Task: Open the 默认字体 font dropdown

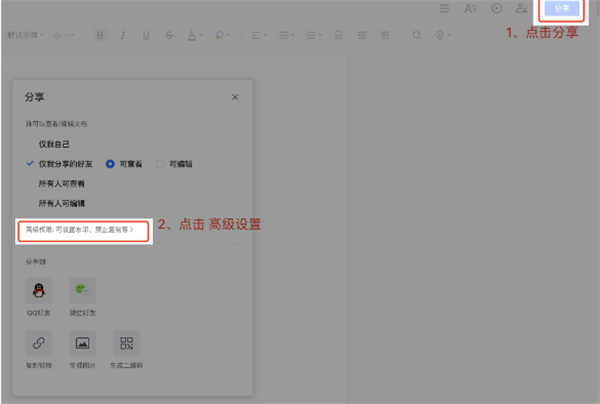Action: pyautogui.click(x=26, y=35)
